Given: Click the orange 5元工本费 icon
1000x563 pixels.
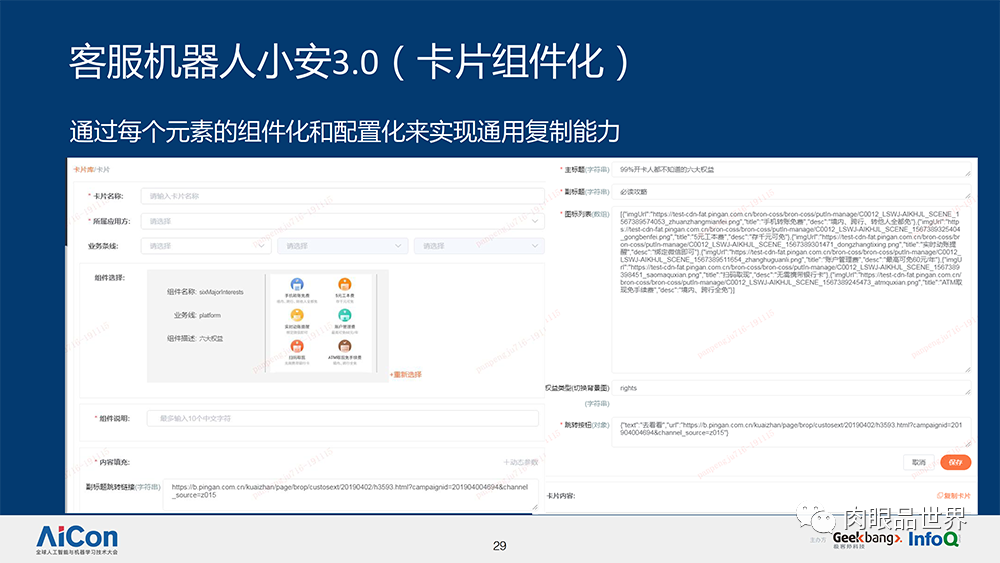Looking at the screenshot, I should click(344, 284).
